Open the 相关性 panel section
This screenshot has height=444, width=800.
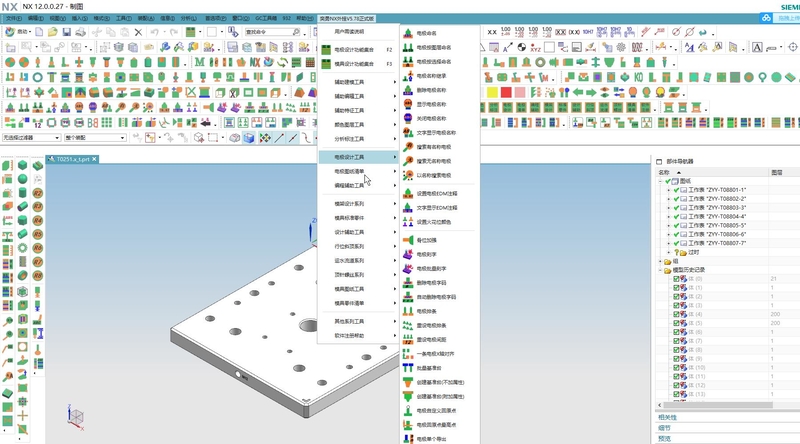click(667, 417)
